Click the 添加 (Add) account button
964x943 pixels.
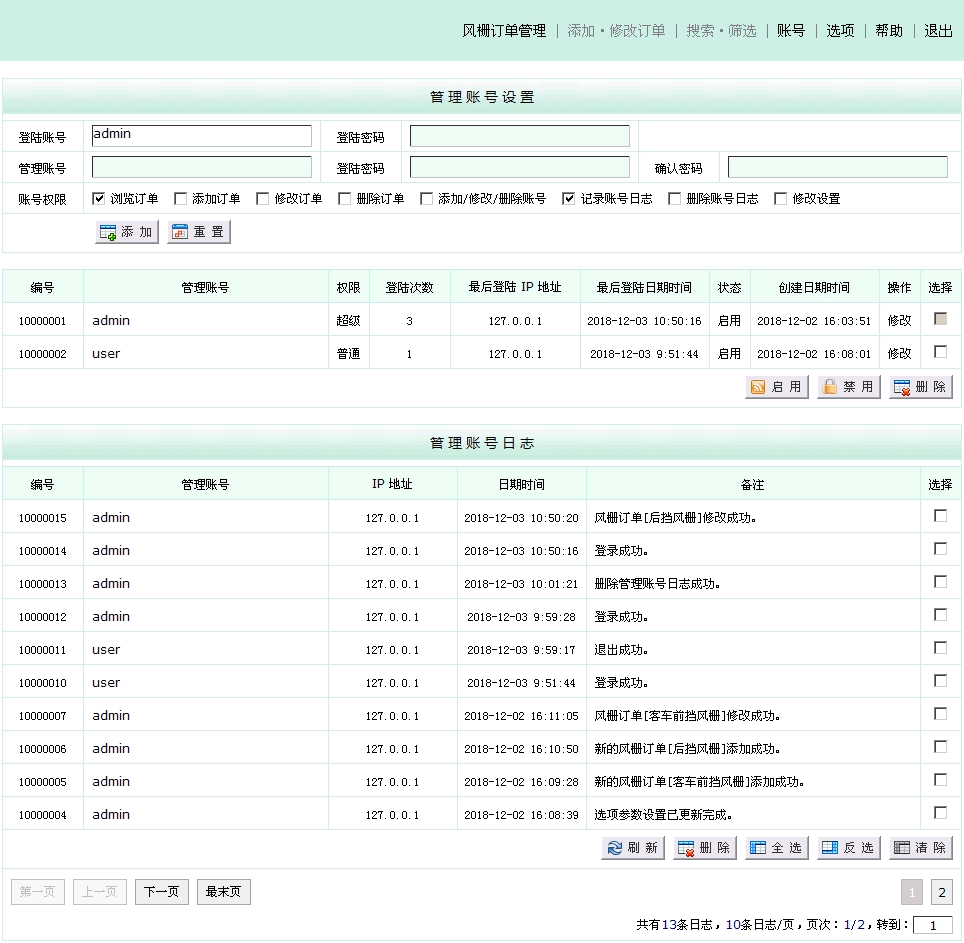127,232
